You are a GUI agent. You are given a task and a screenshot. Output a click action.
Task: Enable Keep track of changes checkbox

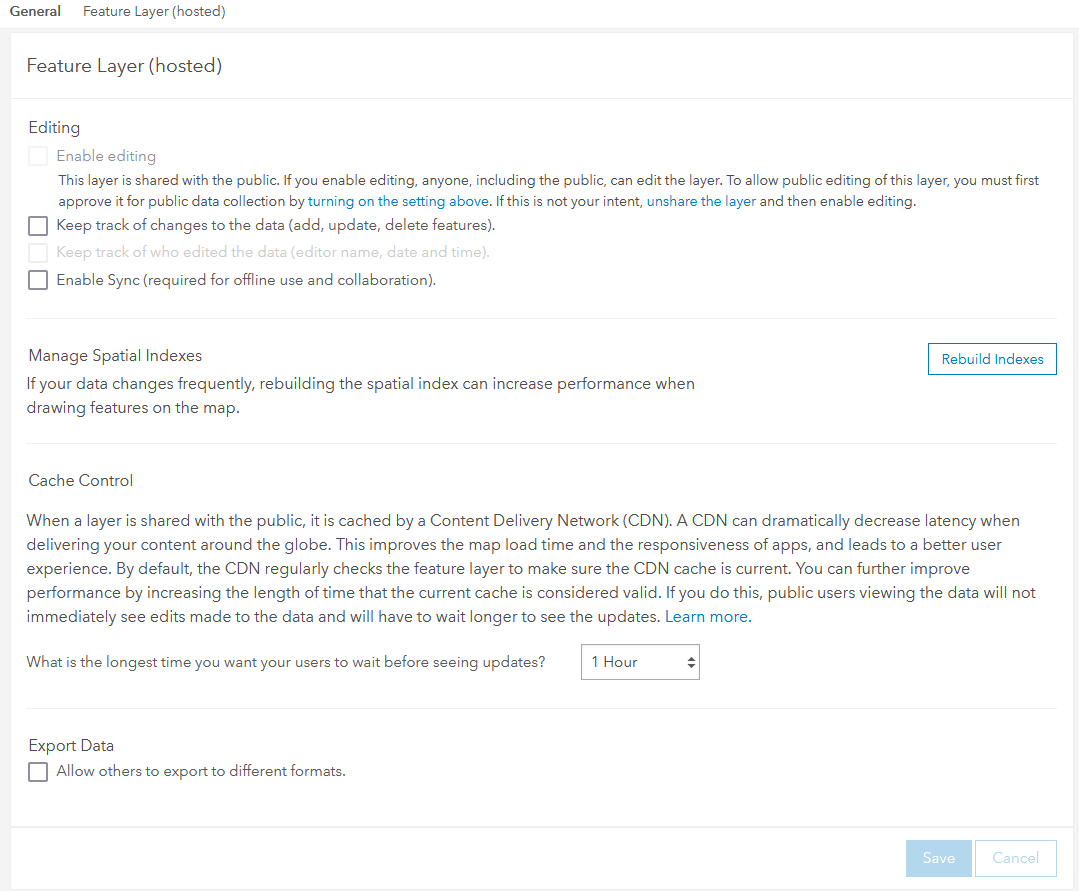click(38, 226)
